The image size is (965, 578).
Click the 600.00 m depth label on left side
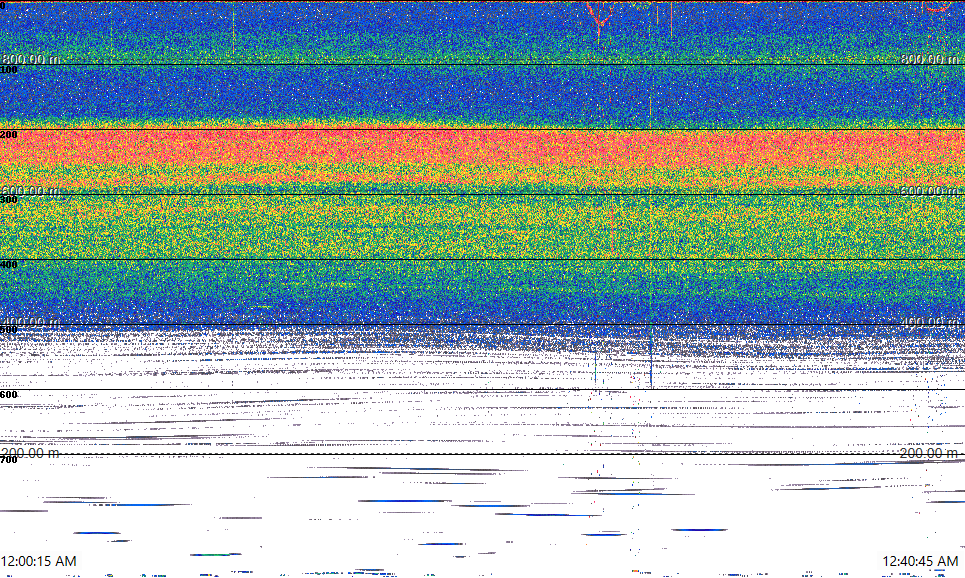31,191
